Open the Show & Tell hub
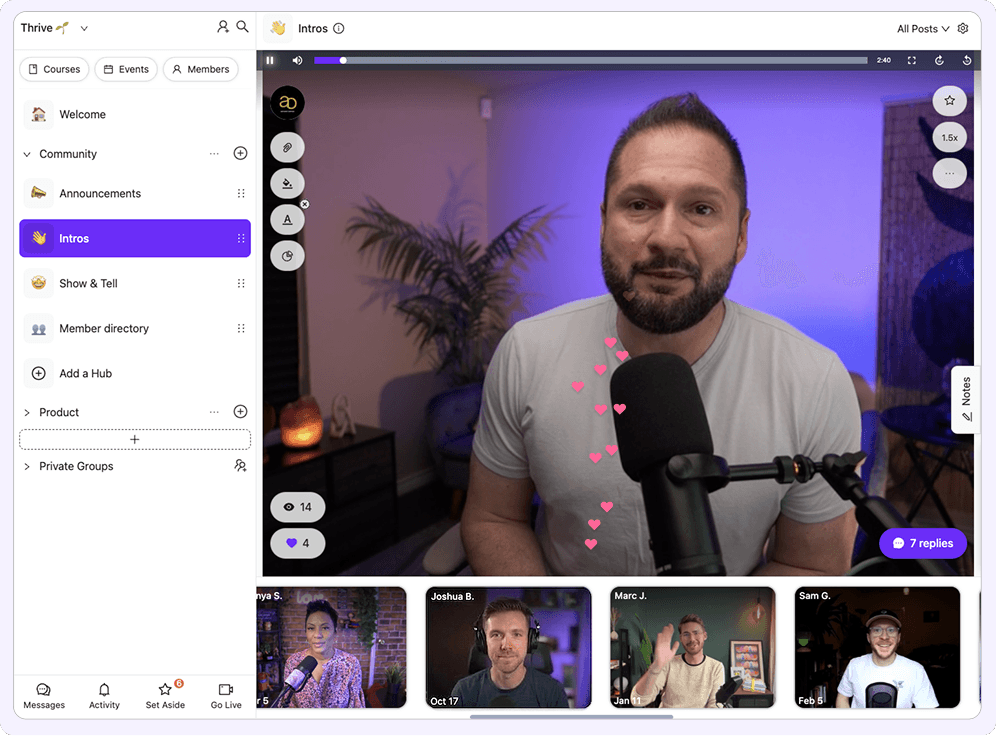The width and height of the screenshot is (996, 736). tap(135, 283)
